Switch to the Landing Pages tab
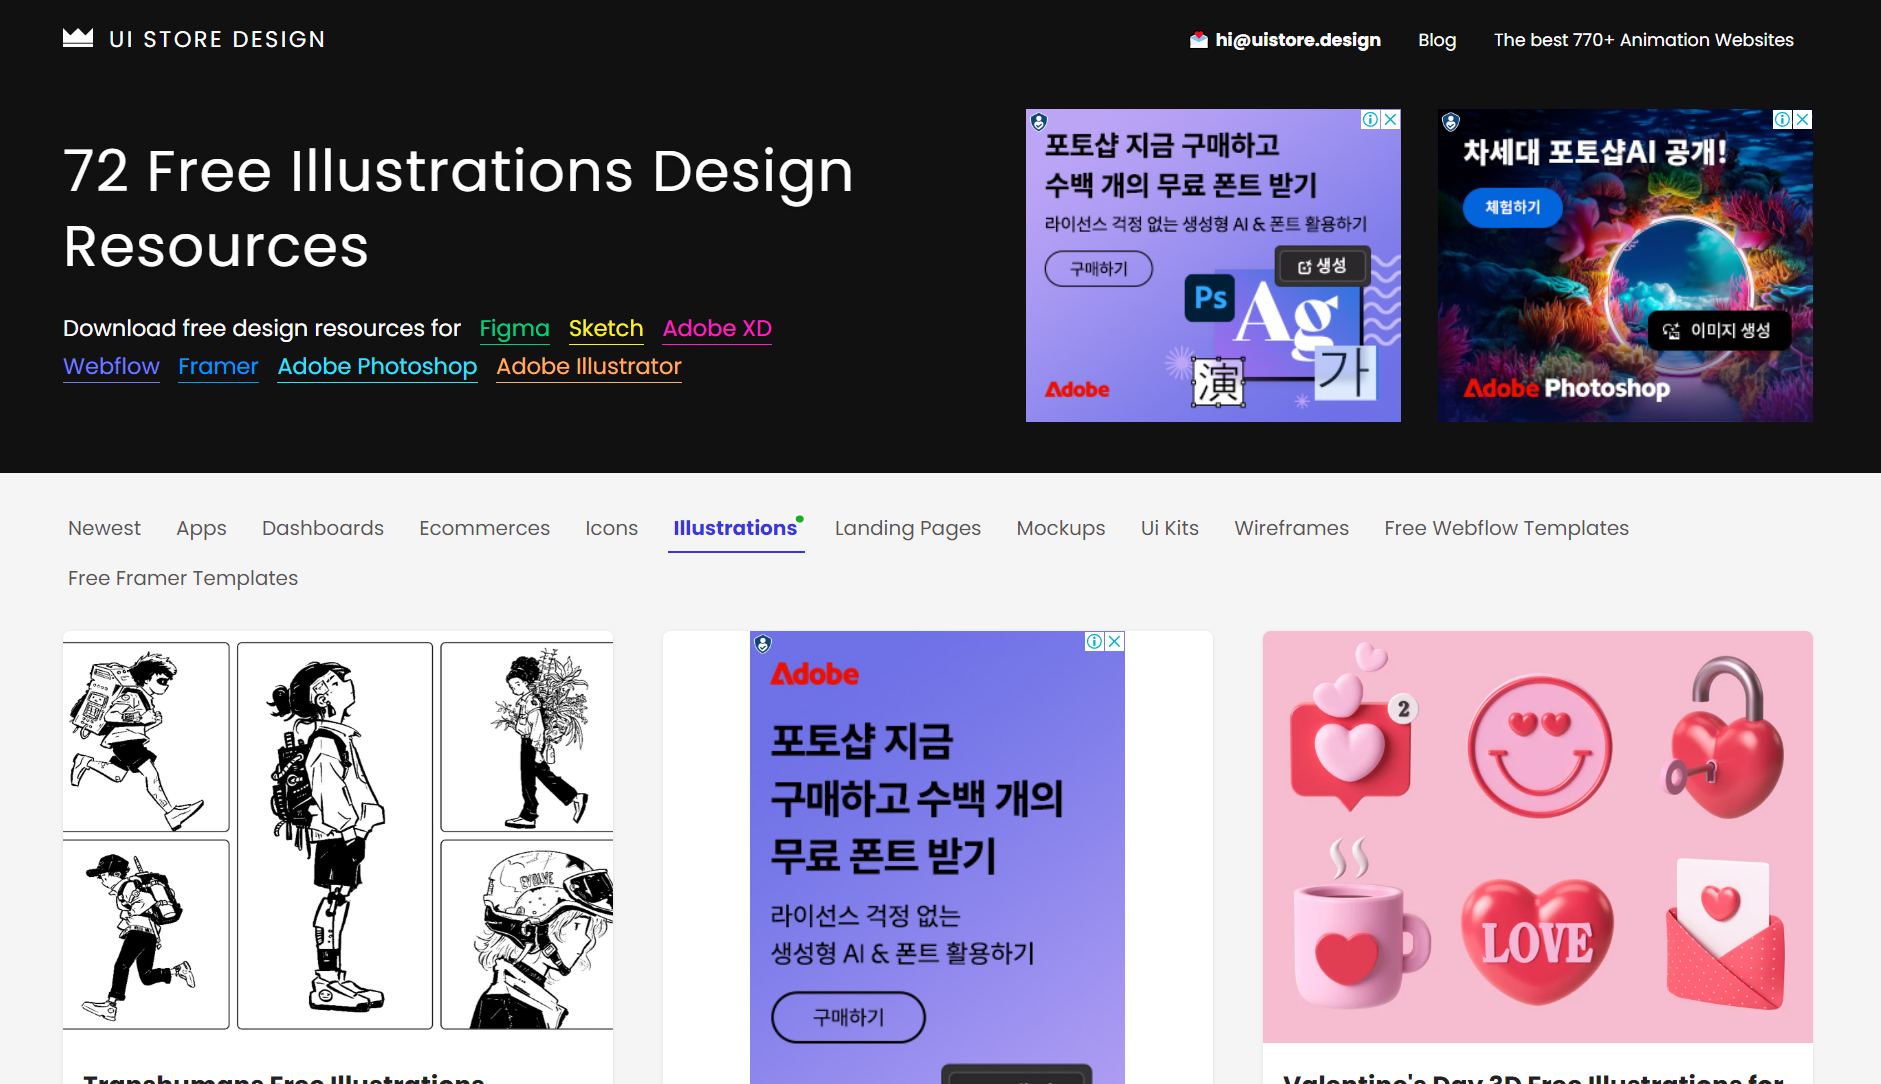Image resolution: width=1881 pixels, height=1084 pixels. point(908,528)
